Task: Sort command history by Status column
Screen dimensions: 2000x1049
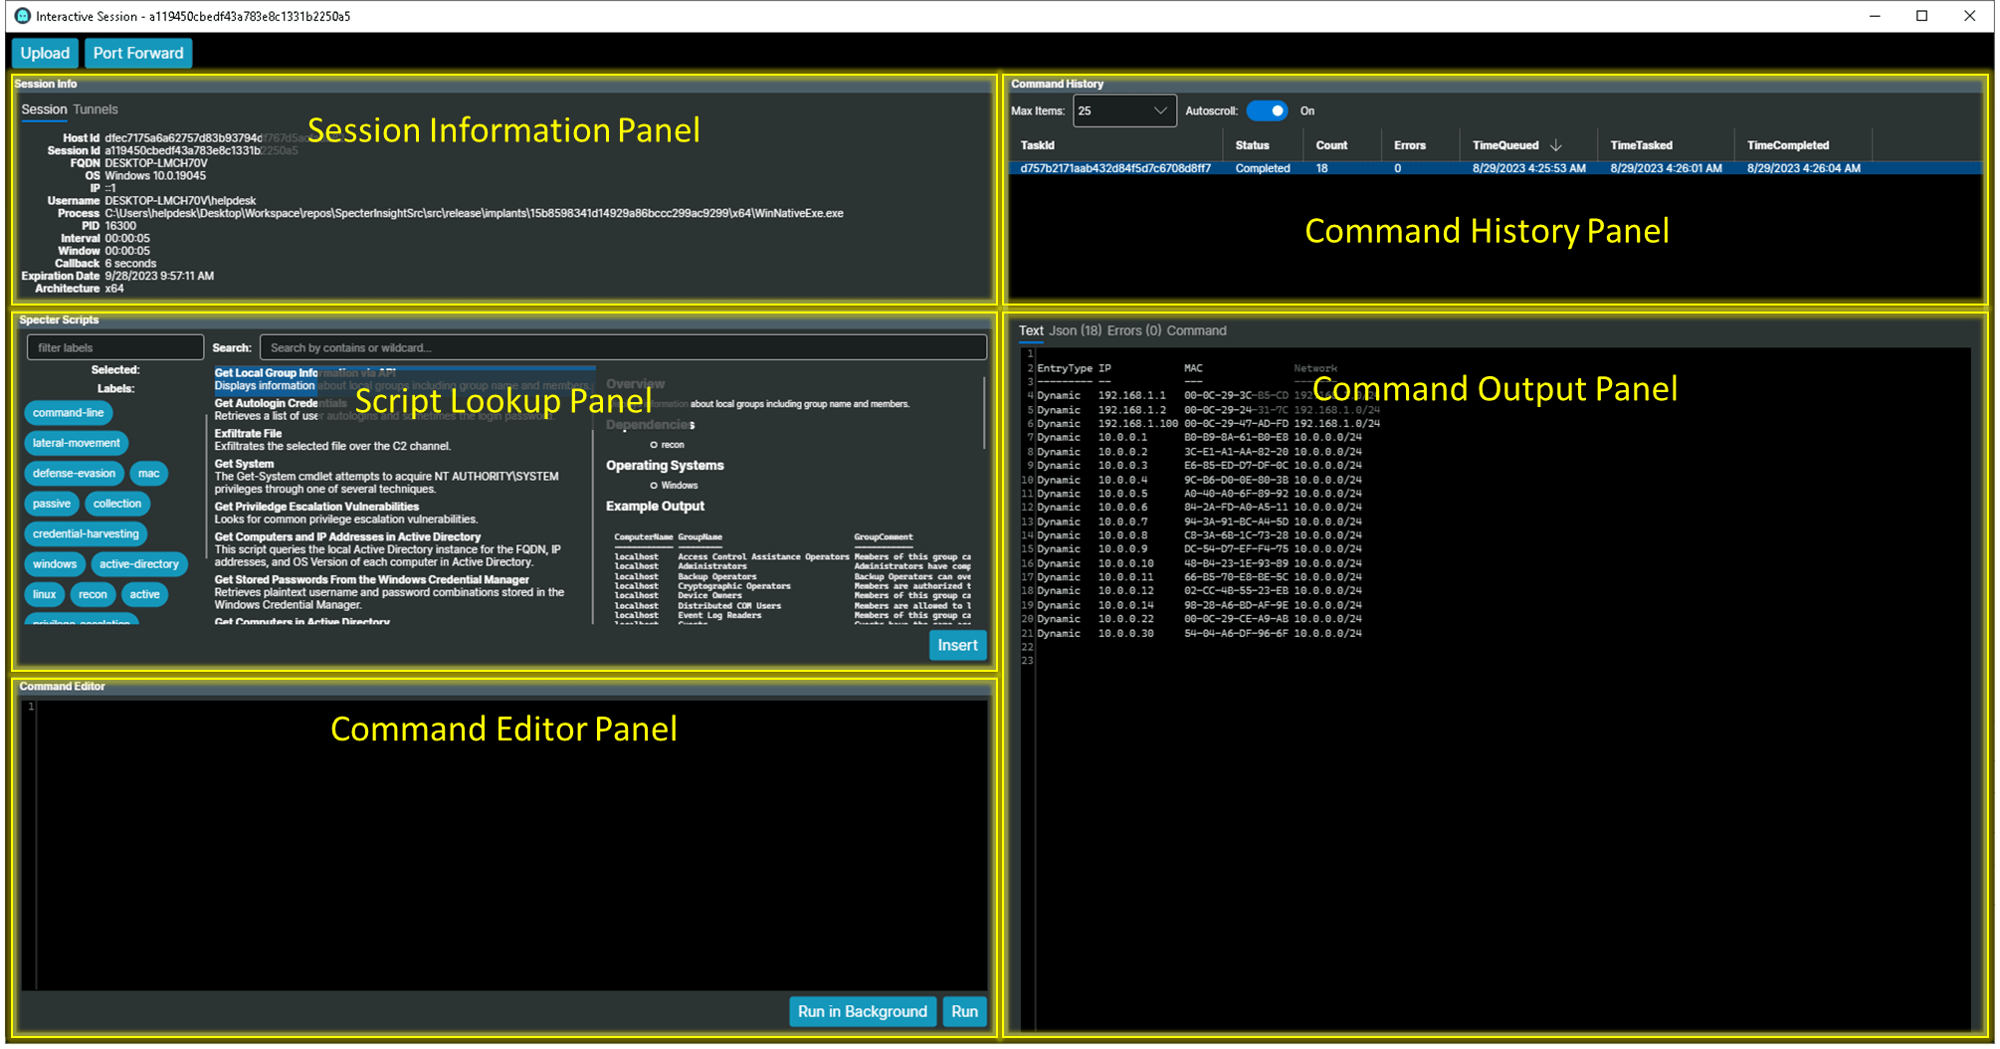Action: click(1252, 146)
